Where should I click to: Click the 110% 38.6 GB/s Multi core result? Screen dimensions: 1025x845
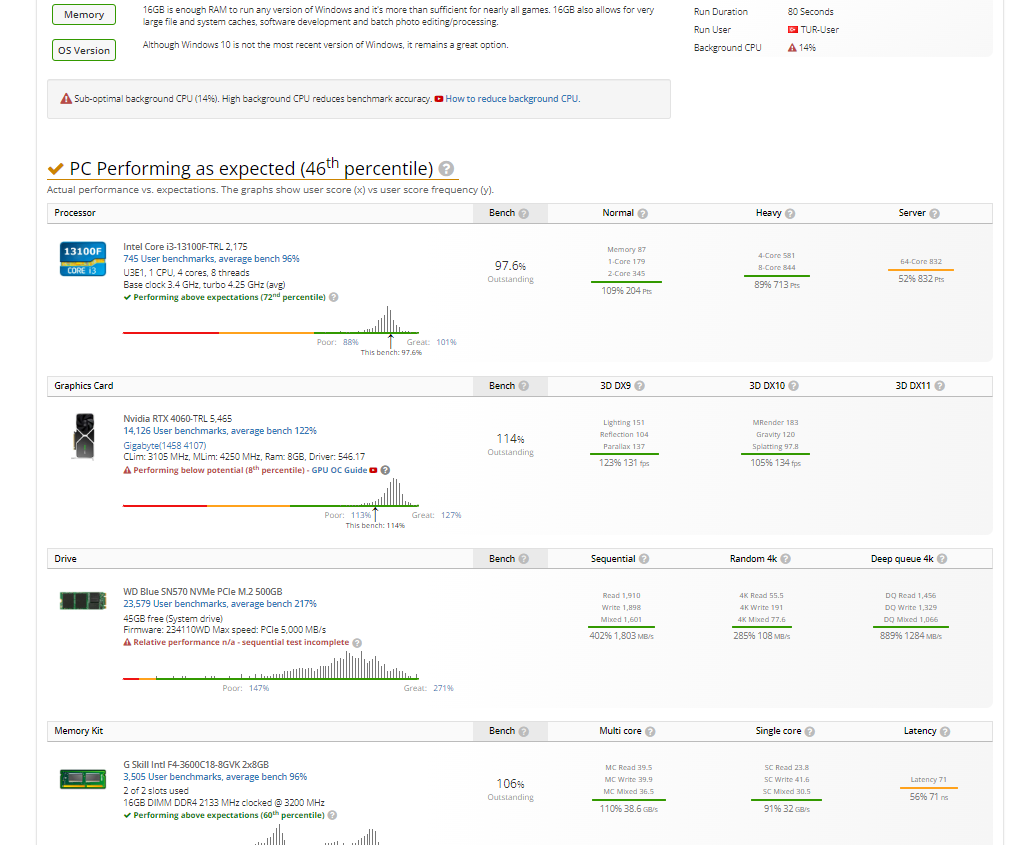629,809
